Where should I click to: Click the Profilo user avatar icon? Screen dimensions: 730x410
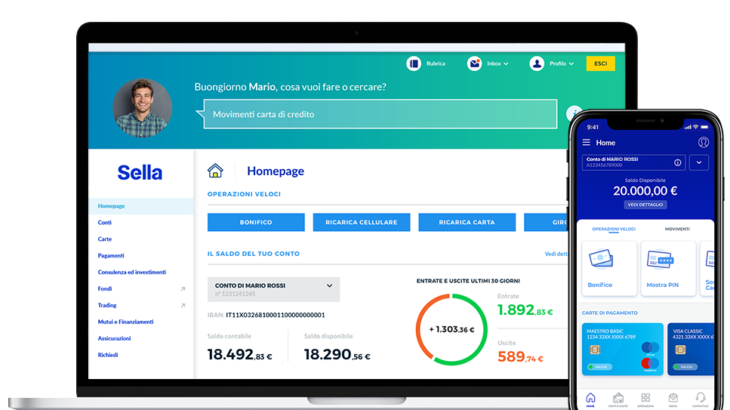(x=536, y=63)
